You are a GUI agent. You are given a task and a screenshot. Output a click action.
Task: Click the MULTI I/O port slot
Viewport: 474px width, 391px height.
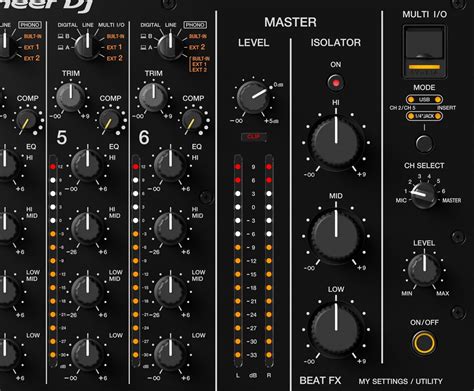pos(424,51)
